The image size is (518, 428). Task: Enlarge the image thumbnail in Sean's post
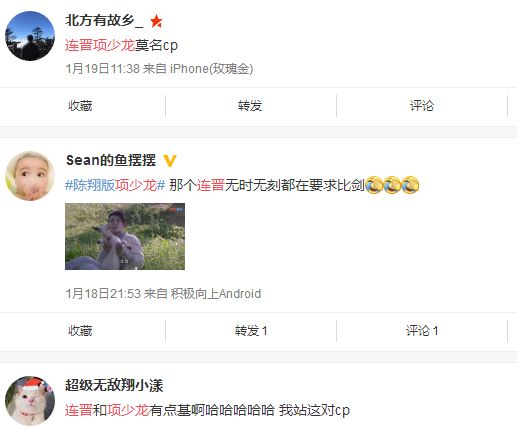pyautogui.click(x=125, y=236)
